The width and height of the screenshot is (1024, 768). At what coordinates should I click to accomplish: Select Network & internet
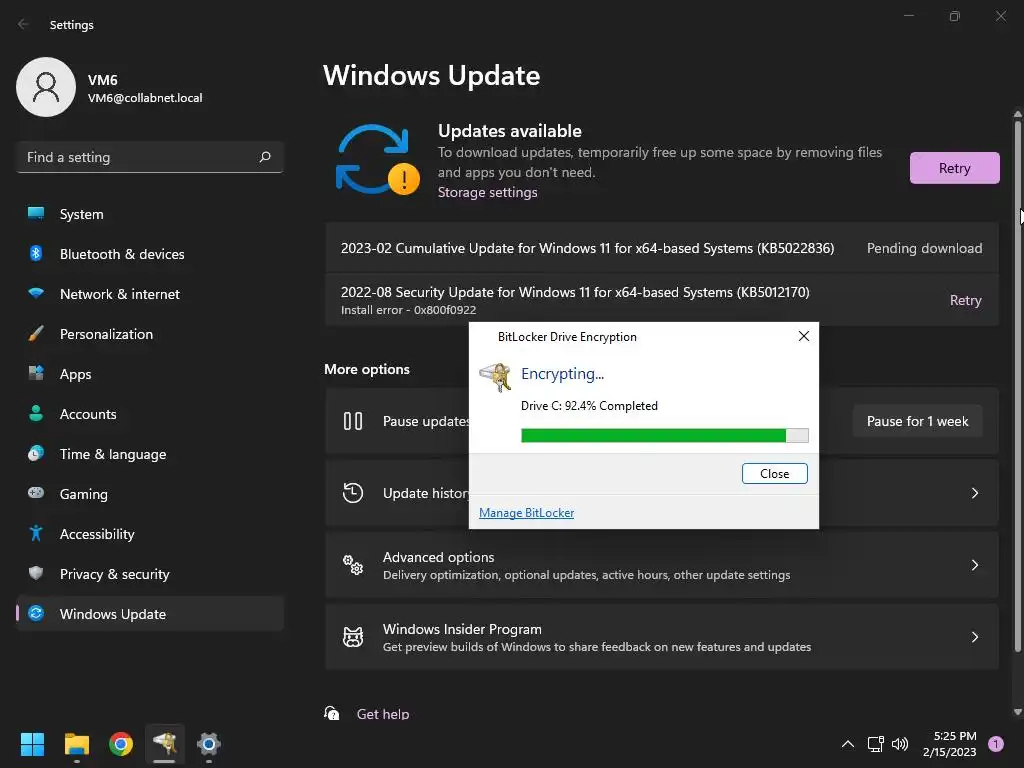[x=150, y=294]
